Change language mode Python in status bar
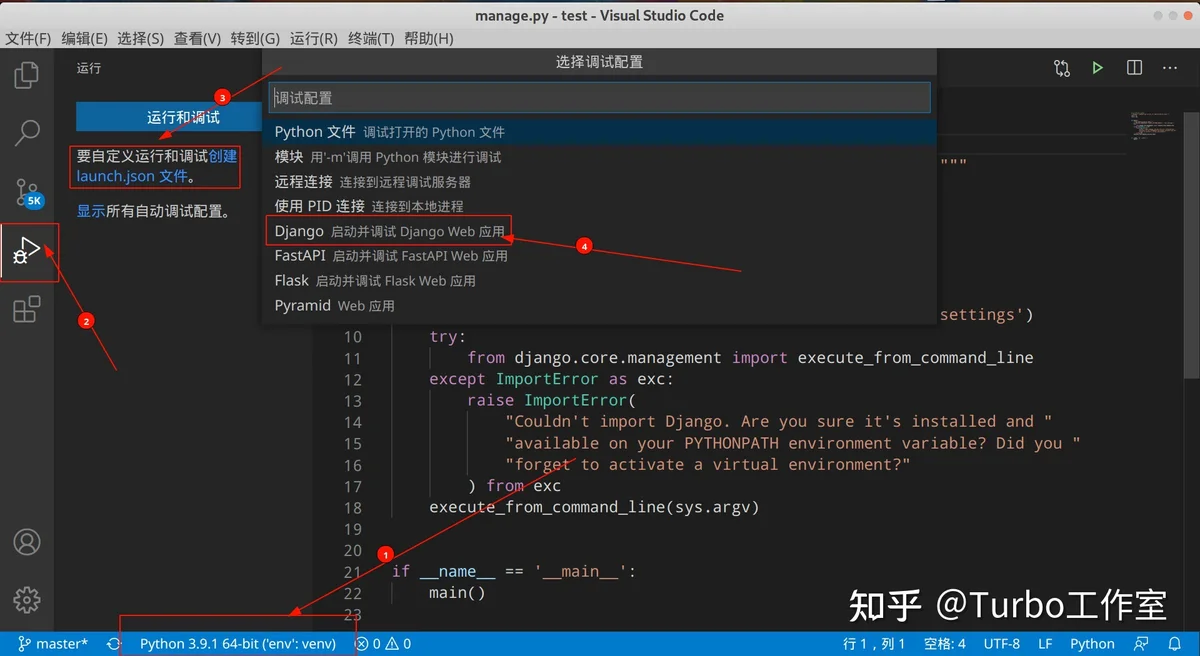Image resolution: width=1200 pixels, height=656 pixels. coord(1092,644)
